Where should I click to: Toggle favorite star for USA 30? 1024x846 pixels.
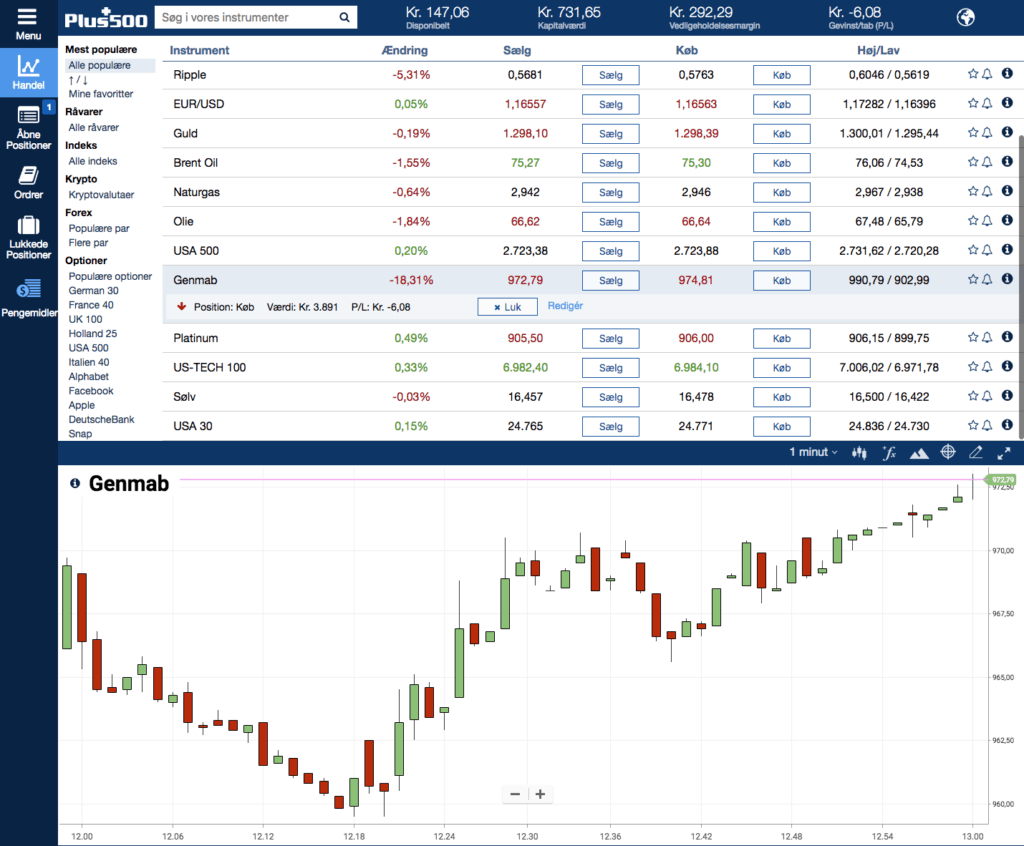pos(972,425)
